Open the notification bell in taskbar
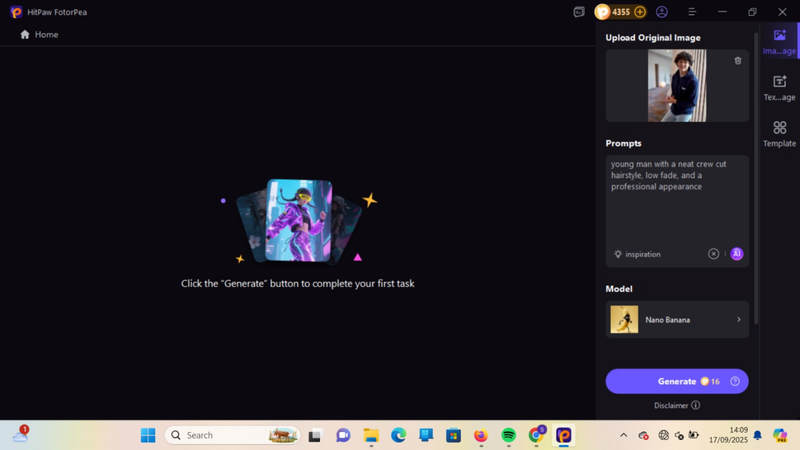This screenshot has width=800, height=450. tap(758, 435)
